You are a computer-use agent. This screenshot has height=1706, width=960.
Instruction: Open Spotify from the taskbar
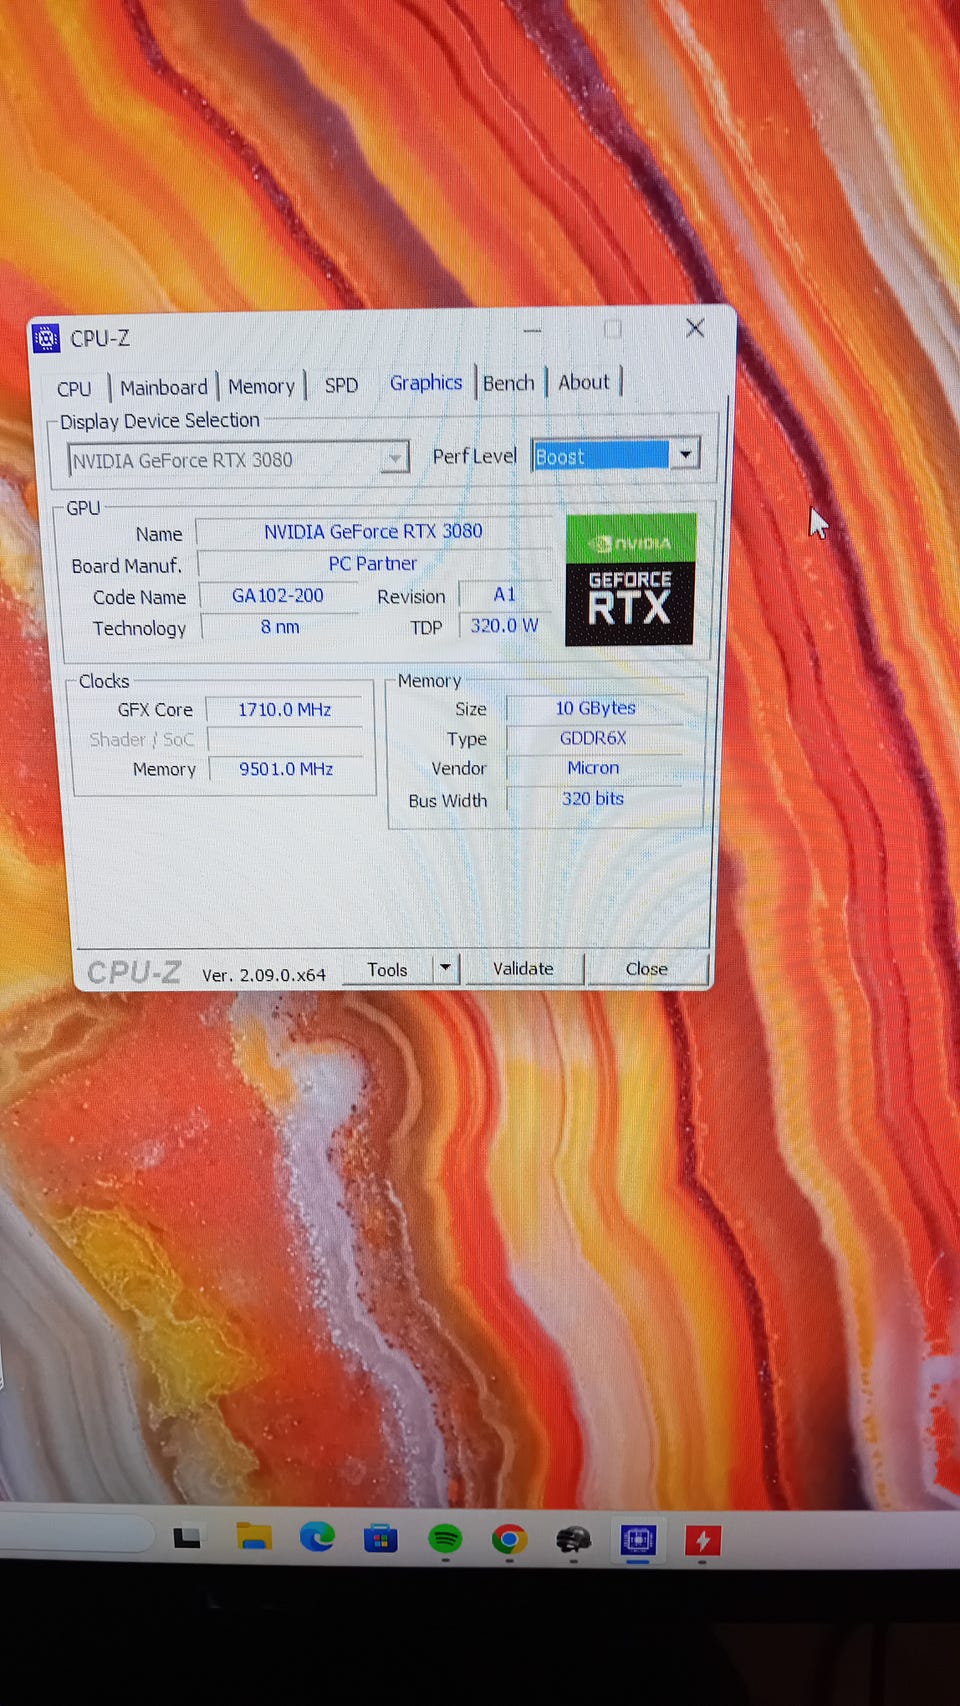point(444,1539)
